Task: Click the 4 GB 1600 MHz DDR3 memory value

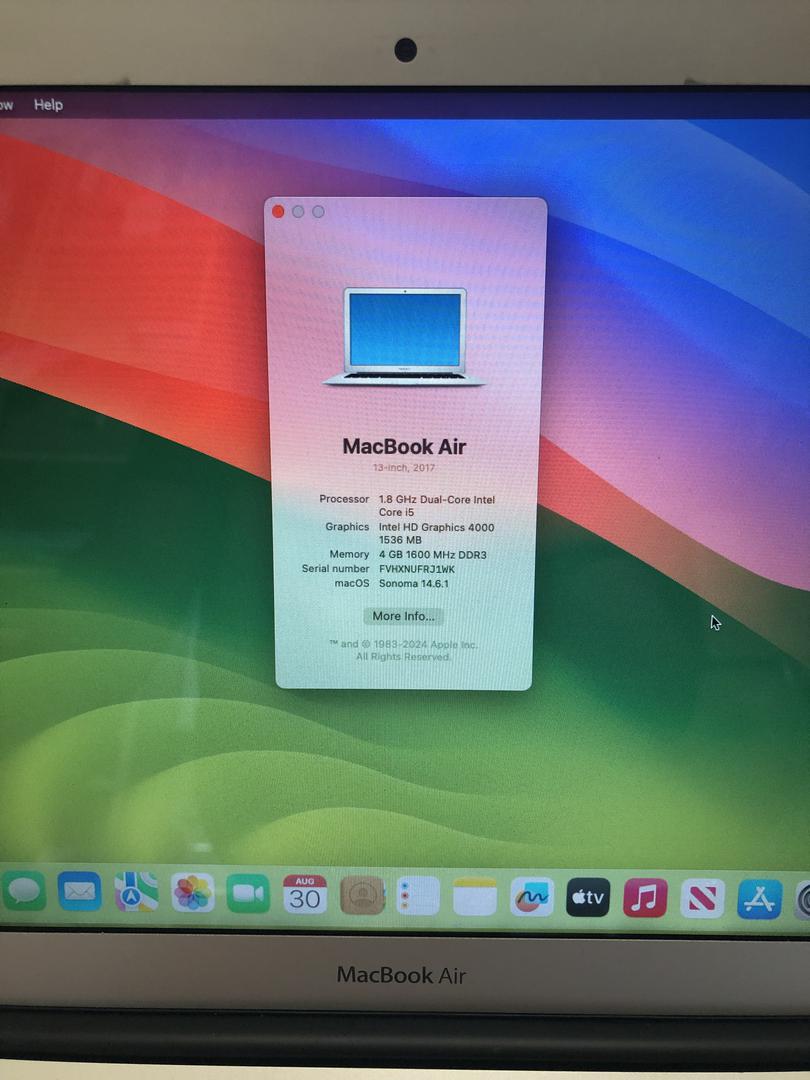Action: click(433, 554)
